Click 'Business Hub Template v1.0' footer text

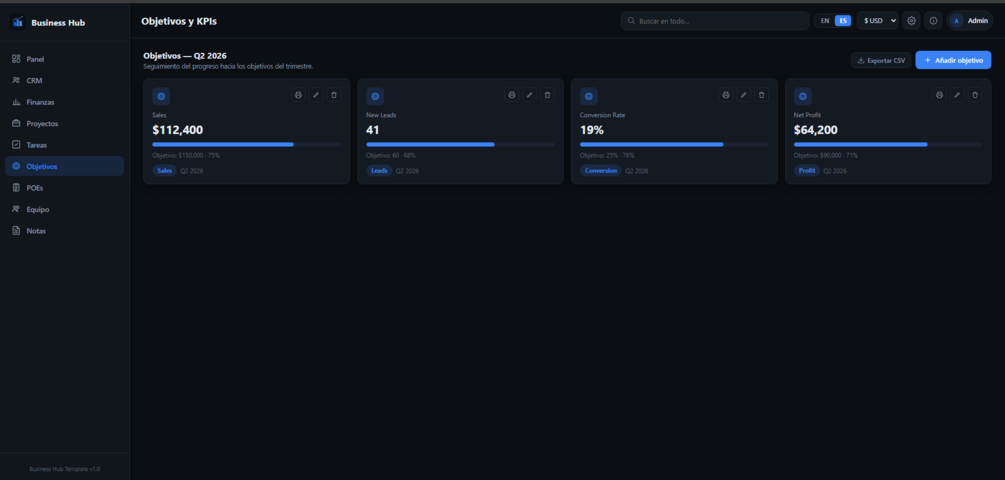point(64,469)
